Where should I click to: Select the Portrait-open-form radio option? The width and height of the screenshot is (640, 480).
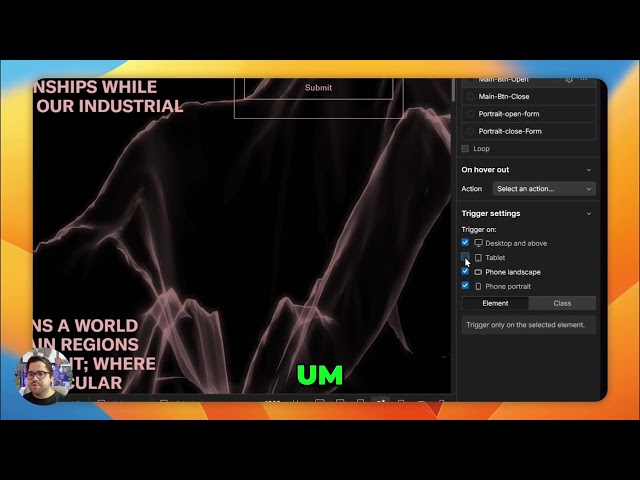(470, 114)
